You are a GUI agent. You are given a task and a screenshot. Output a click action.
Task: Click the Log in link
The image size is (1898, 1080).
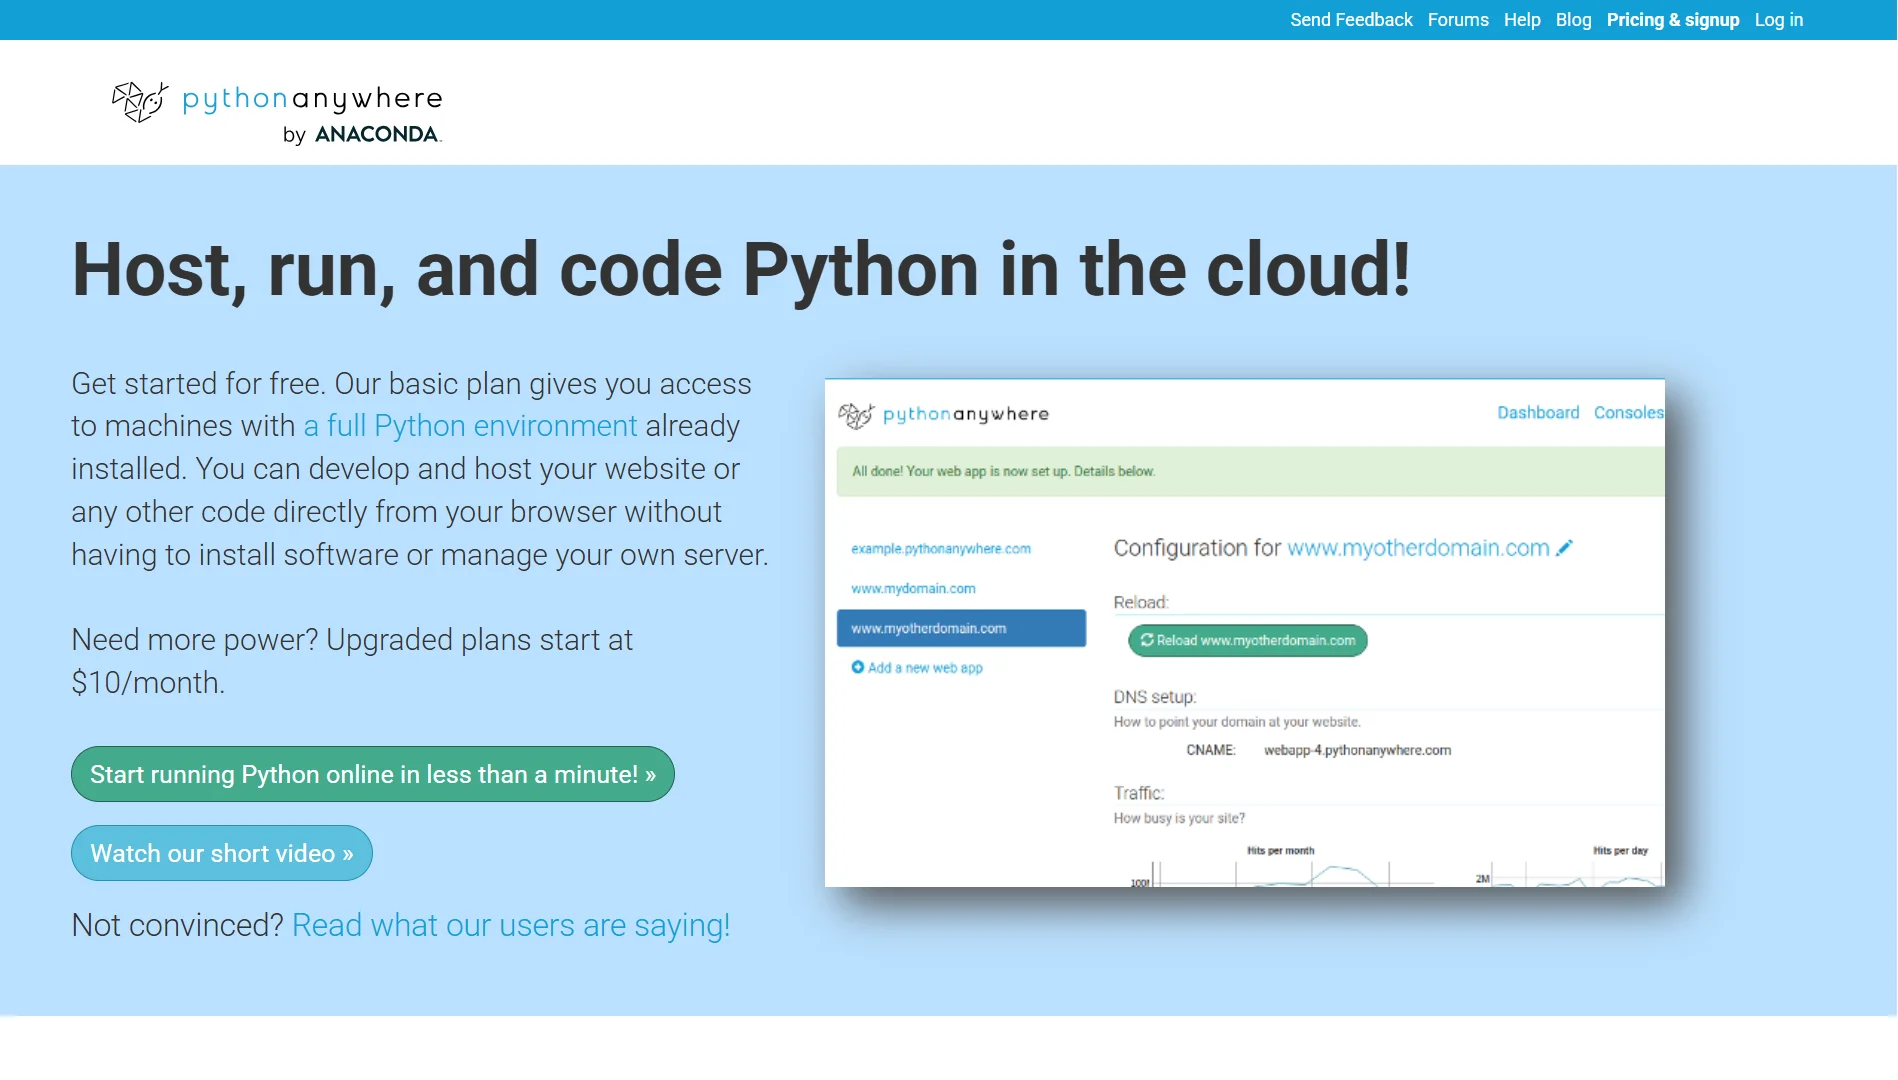(1779, 20)
